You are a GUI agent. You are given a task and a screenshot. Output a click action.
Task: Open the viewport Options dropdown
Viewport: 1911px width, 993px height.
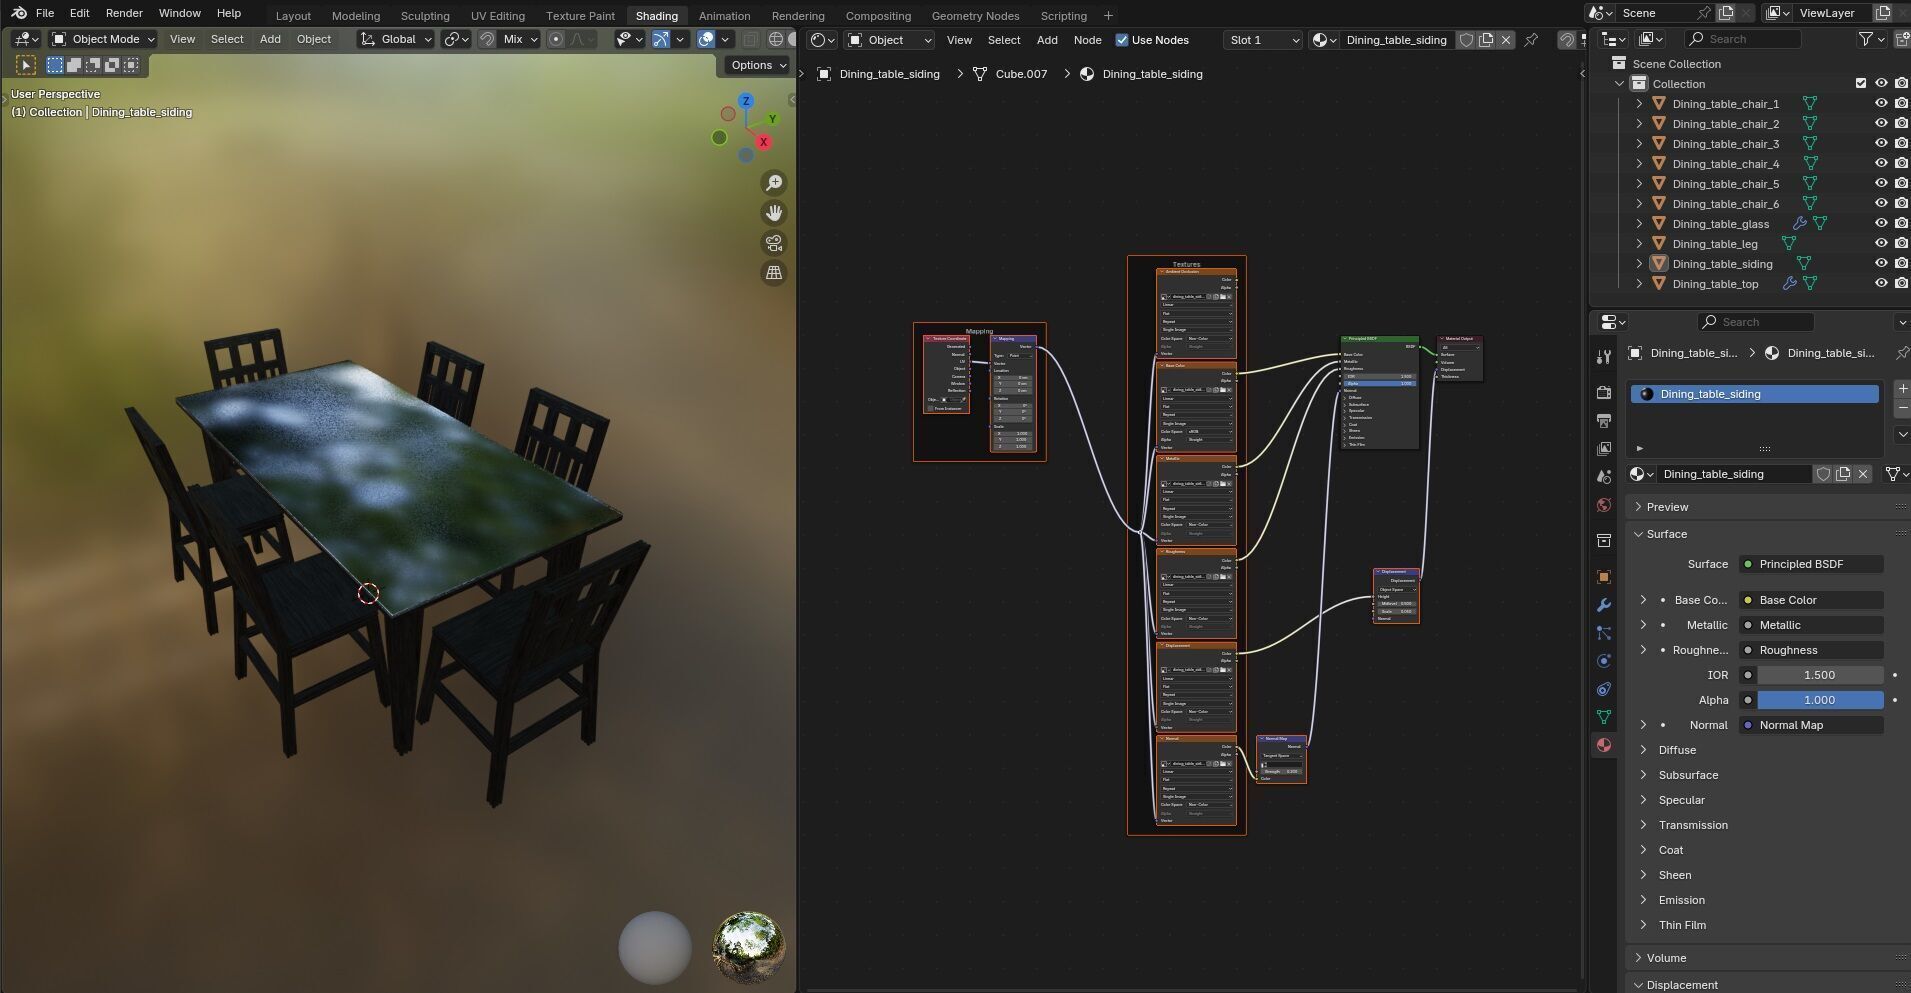(x=758, y=65)
